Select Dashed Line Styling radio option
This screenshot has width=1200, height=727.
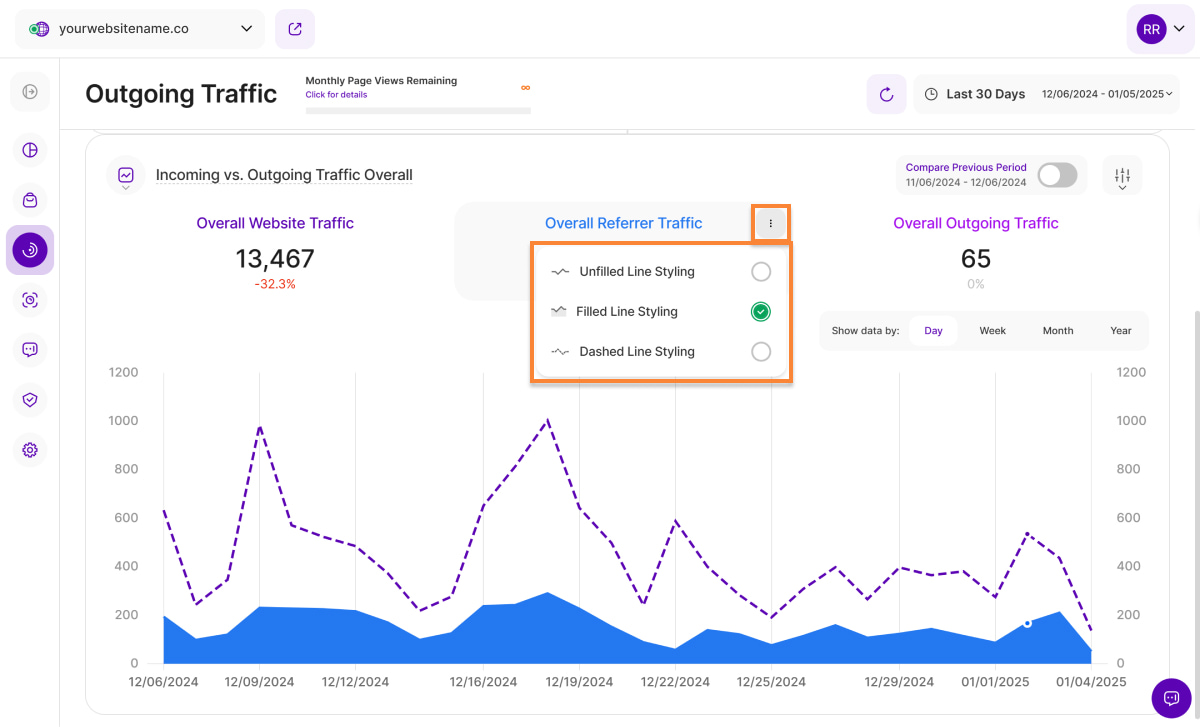[761, 352]
